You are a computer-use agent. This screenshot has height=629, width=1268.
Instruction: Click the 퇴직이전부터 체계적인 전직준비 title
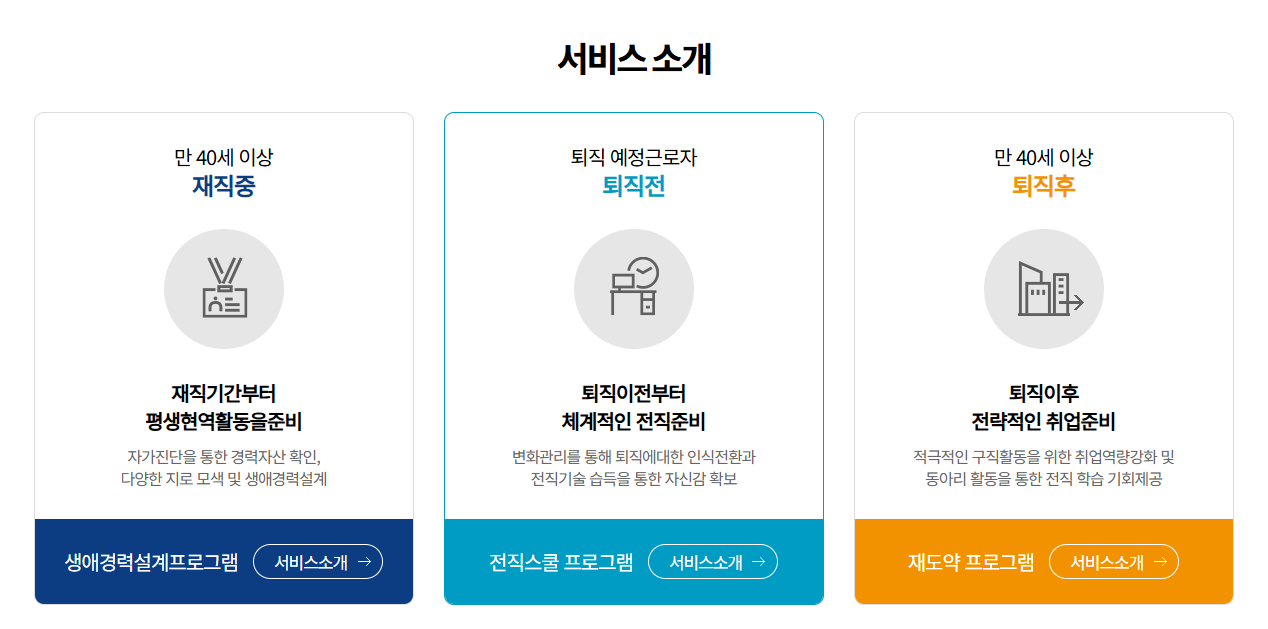point(634,407)
